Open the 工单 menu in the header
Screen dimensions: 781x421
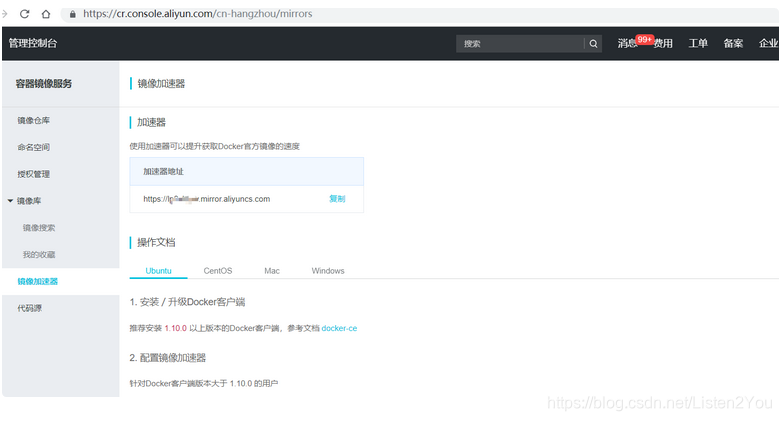(698, 44)
